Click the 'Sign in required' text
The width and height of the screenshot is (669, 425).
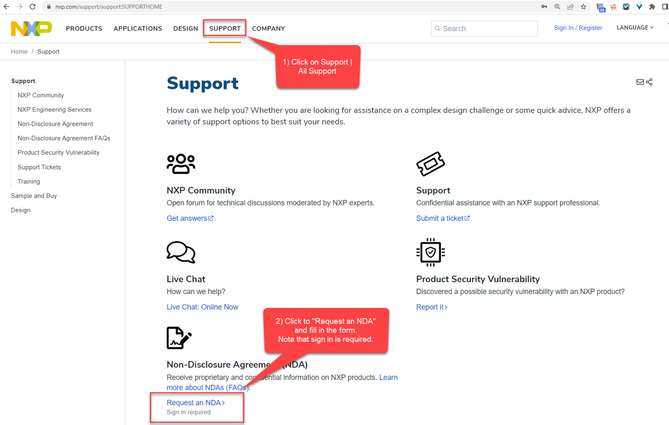[x=189, y=412]
